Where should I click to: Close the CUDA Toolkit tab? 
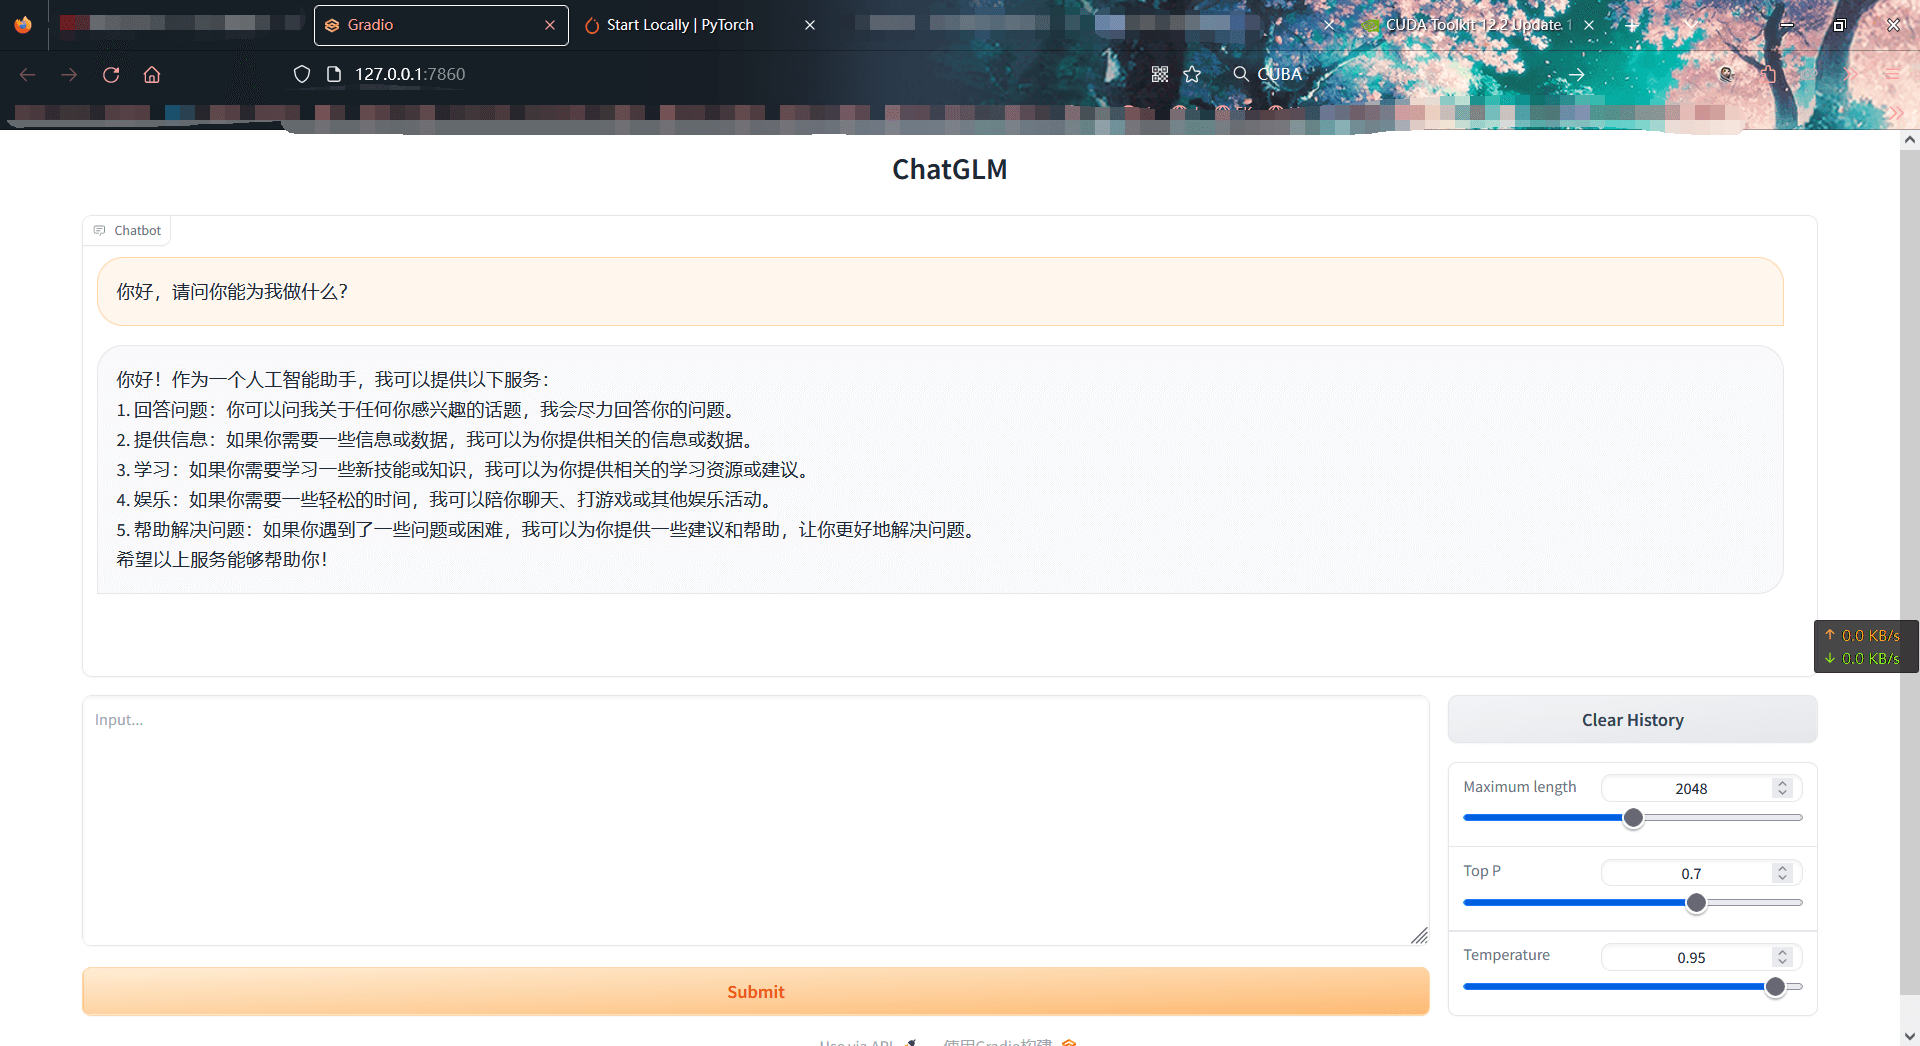[1589, 25]
